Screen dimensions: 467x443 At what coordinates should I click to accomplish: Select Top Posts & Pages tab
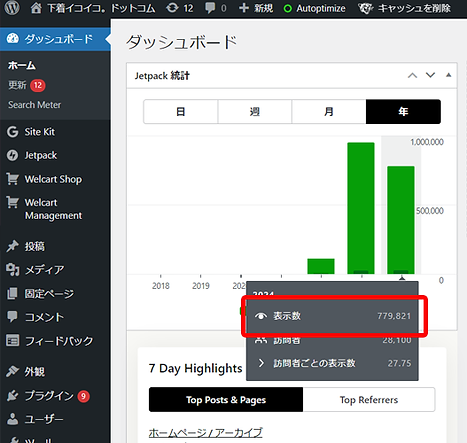click(x=226, y=399)
